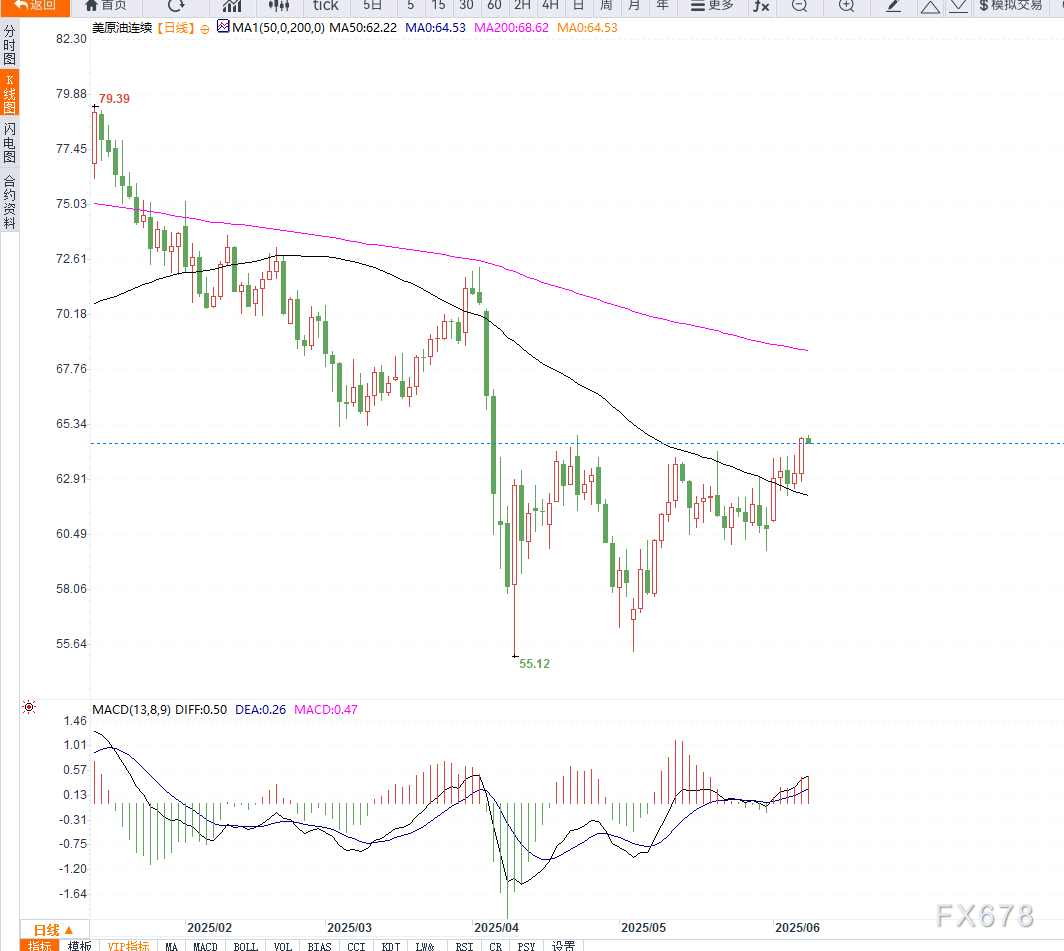Select the candlestick chart style icon

coord(278,5)
